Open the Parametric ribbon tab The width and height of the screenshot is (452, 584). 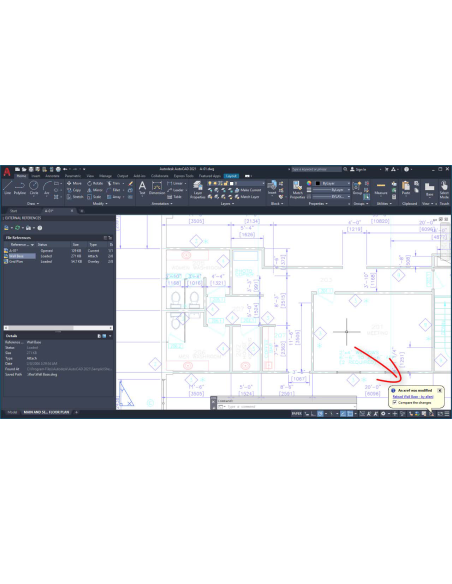(x=73, y=176)
